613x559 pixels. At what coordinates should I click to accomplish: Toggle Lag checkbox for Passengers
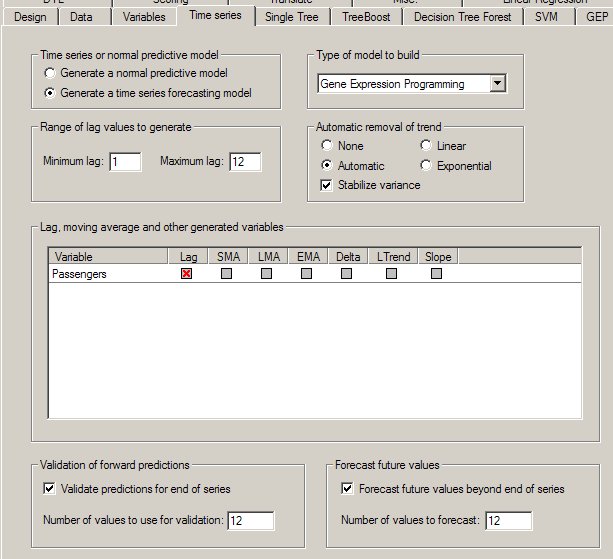click(x=186, y=274)
